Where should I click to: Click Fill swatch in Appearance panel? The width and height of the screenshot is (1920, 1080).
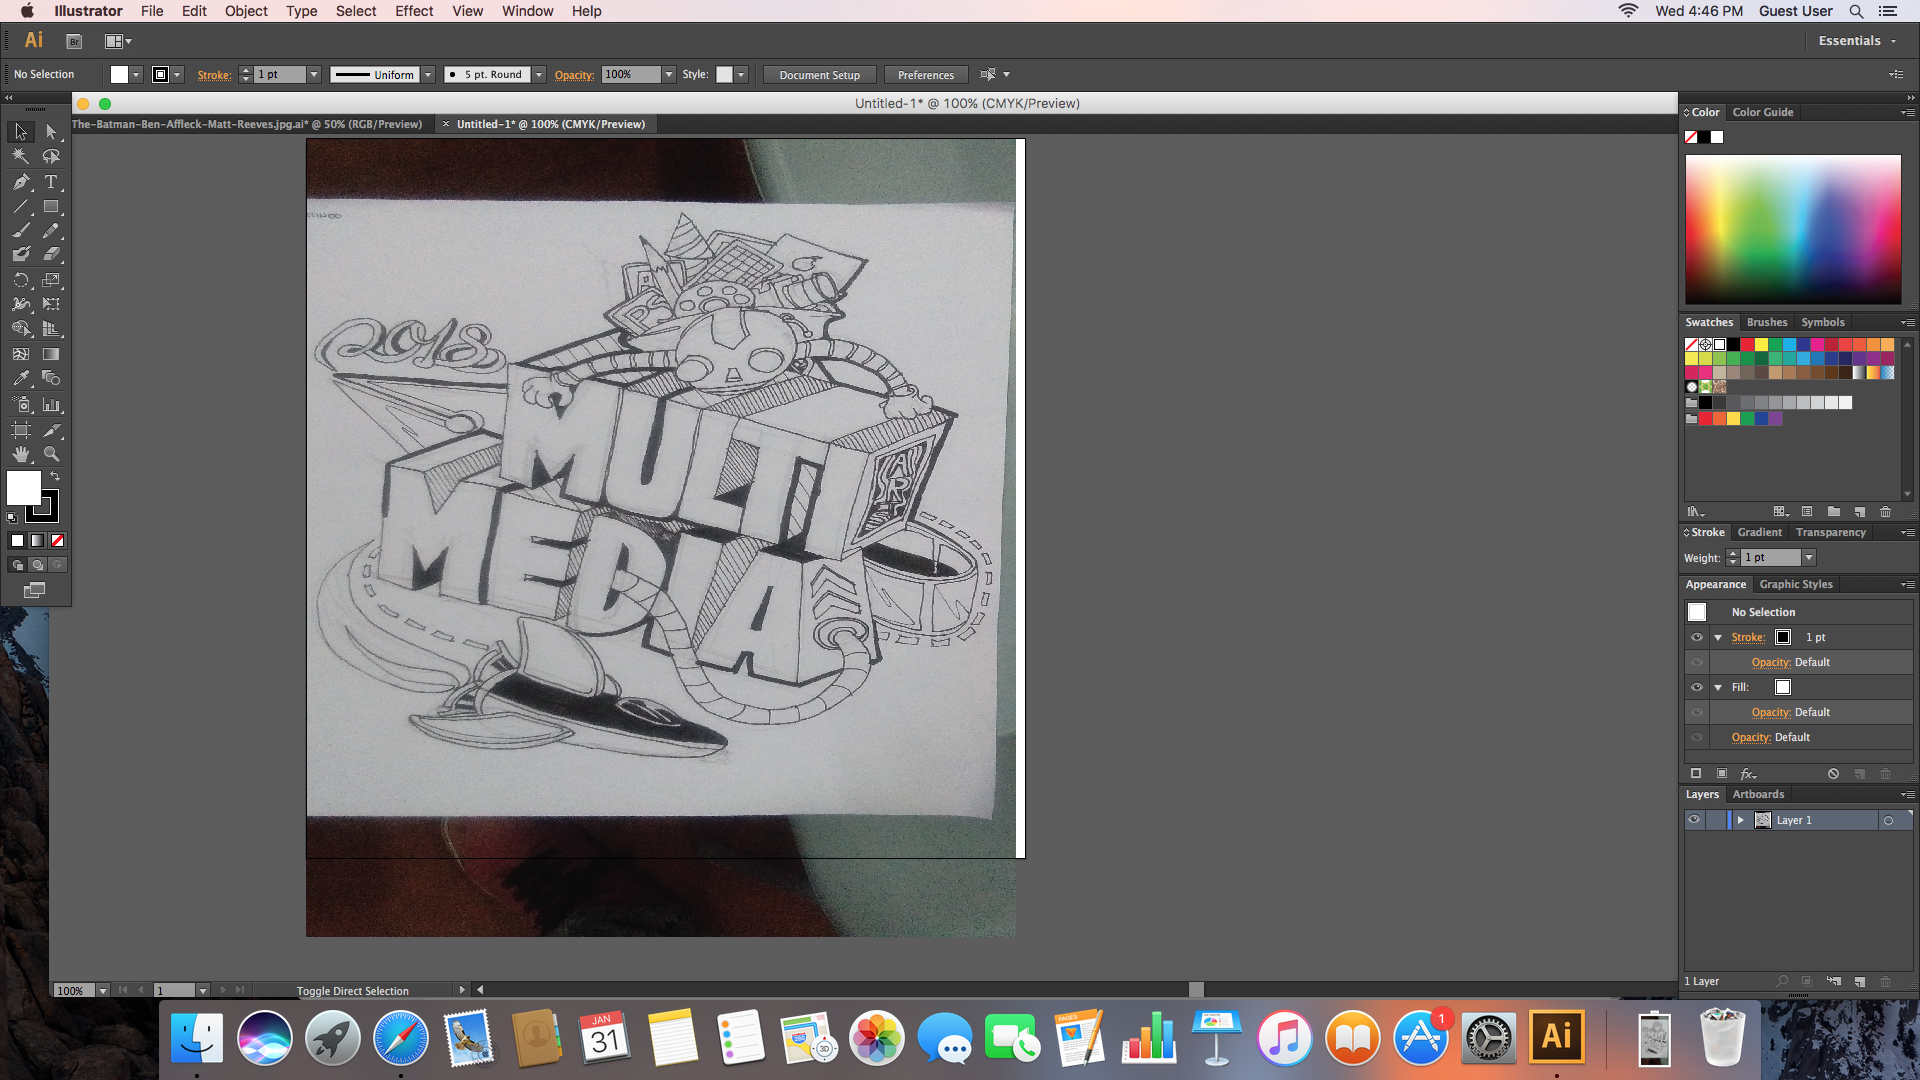[1783, 687]
